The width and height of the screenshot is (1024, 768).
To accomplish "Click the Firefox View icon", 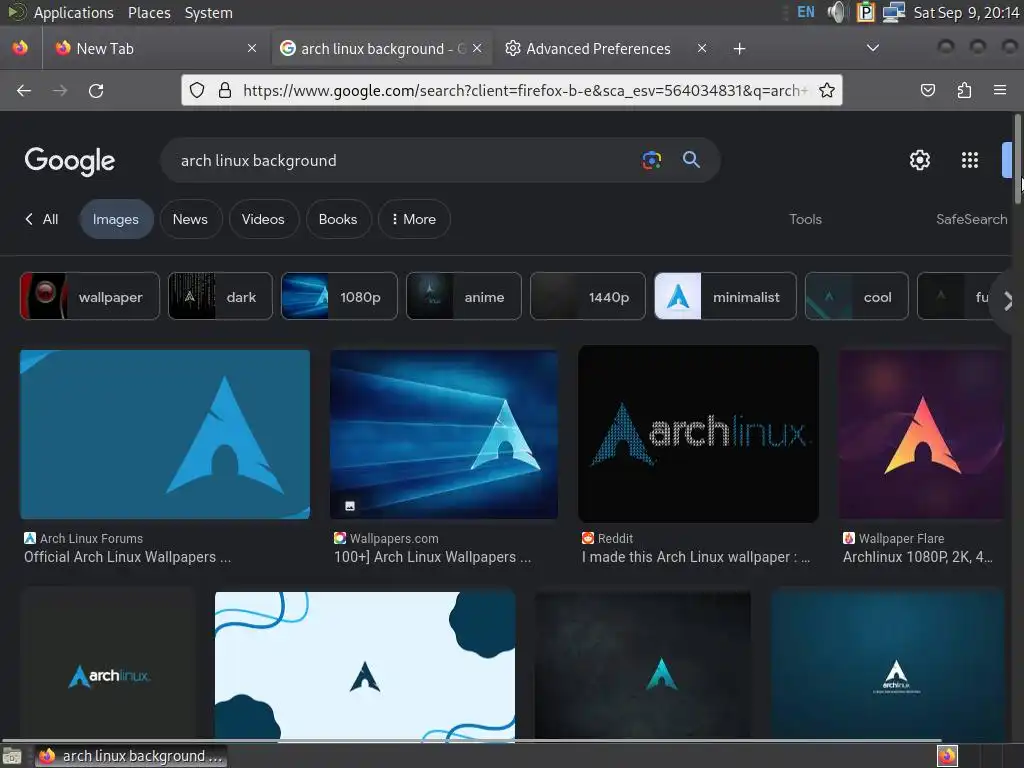I will [x=20, y=48].
